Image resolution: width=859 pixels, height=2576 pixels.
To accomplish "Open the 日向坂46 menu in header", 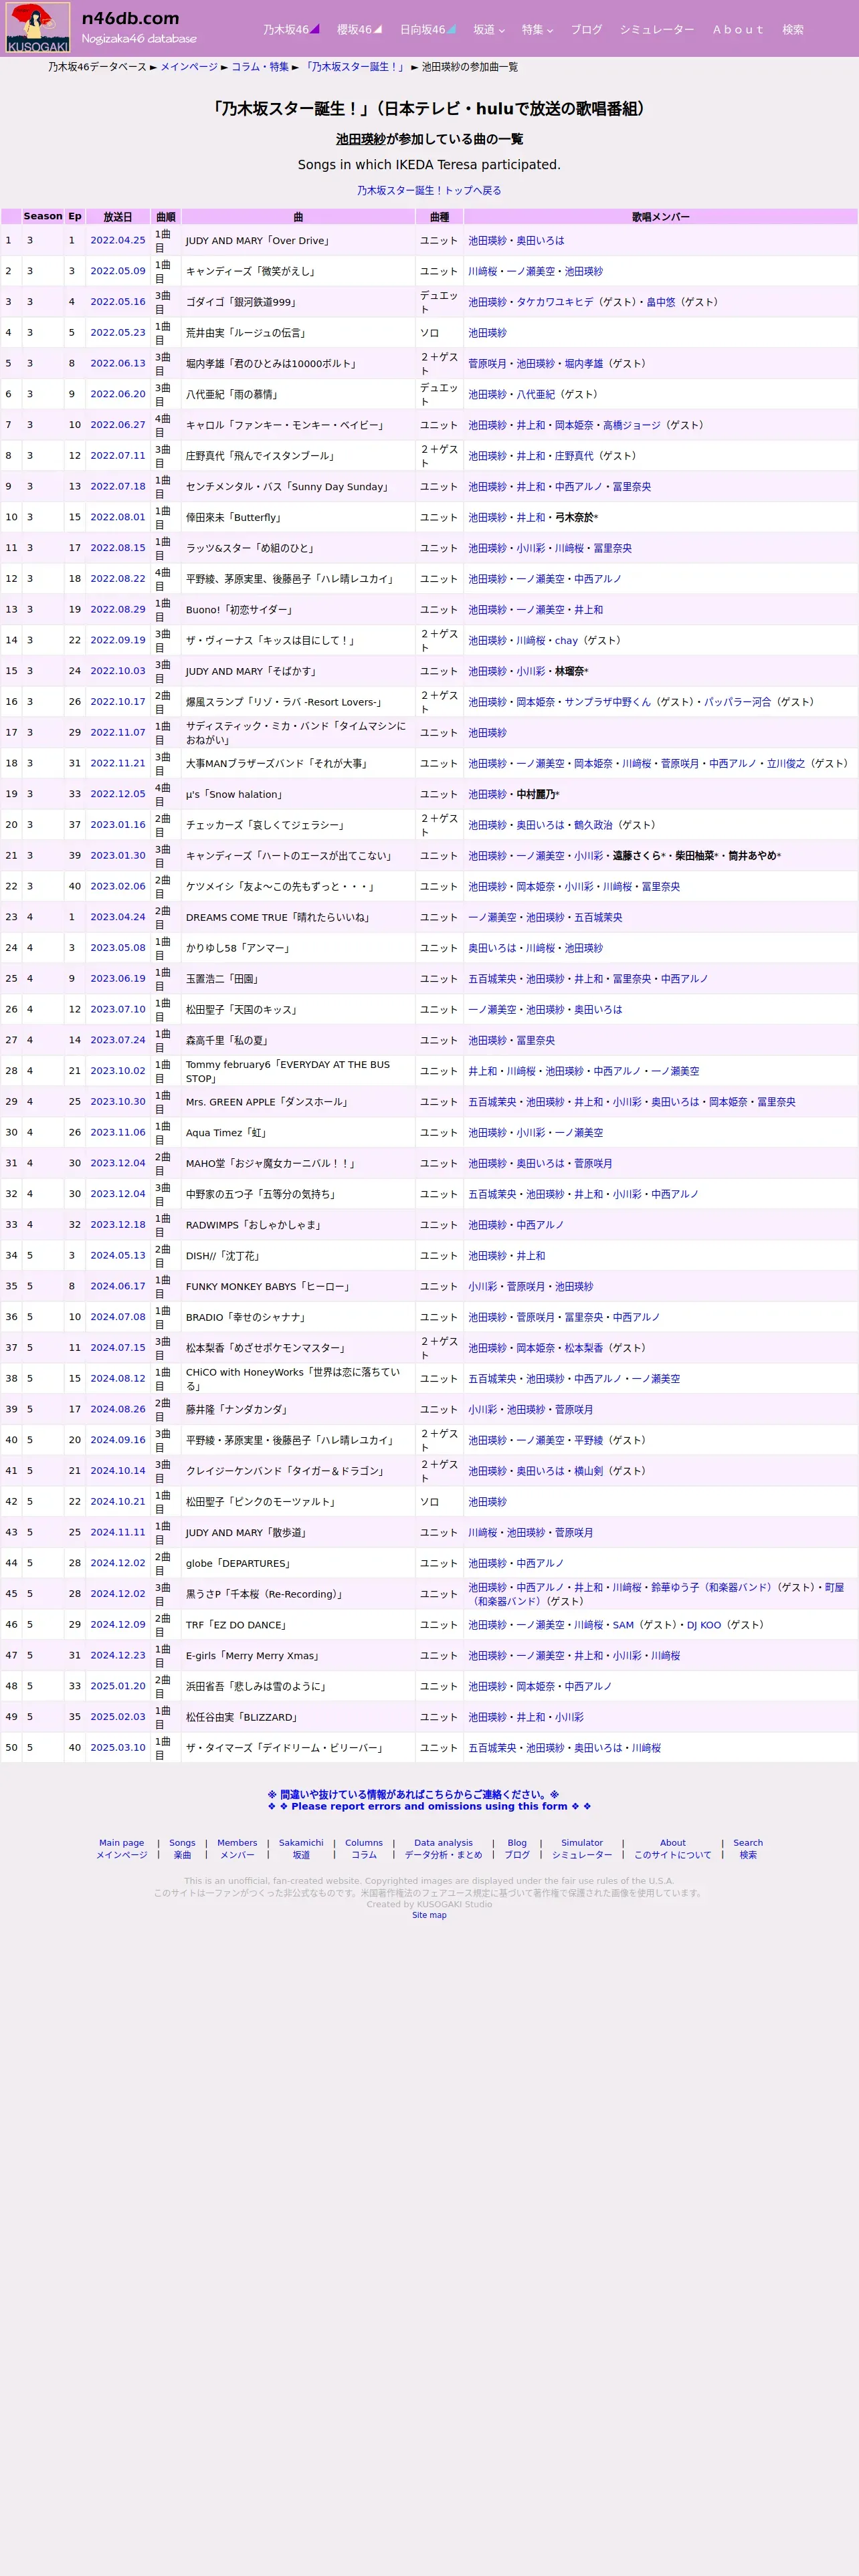I will click(427, 30).
